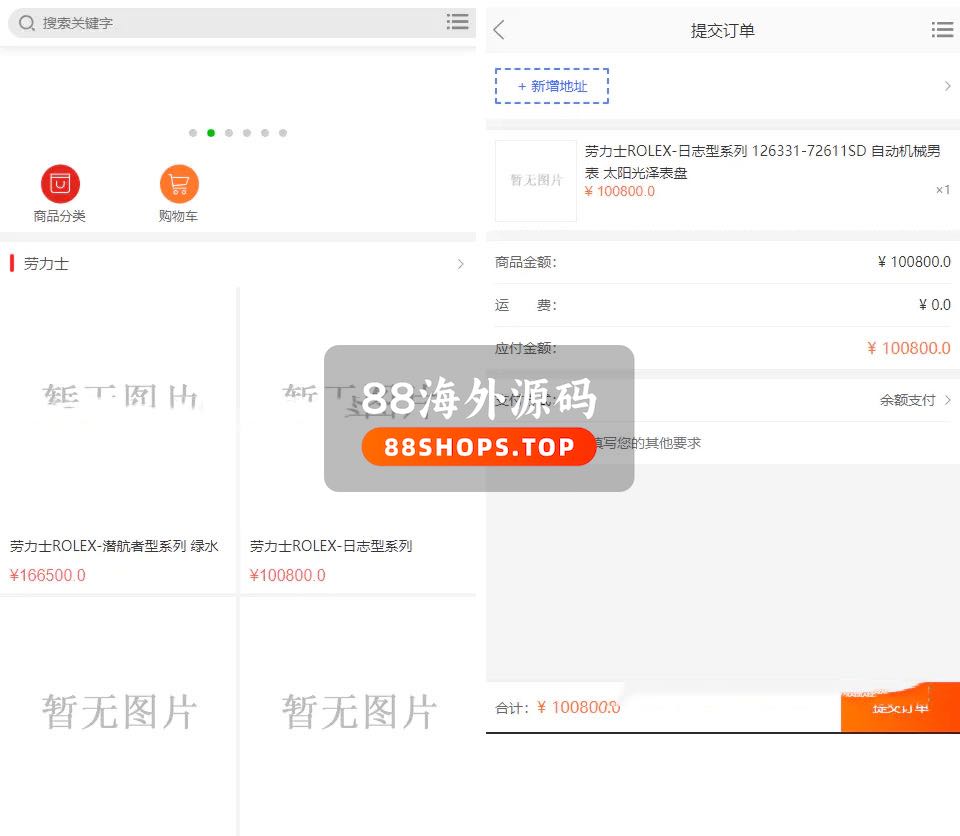Expand the 劳力士 section with its chevron

[460, 265]
